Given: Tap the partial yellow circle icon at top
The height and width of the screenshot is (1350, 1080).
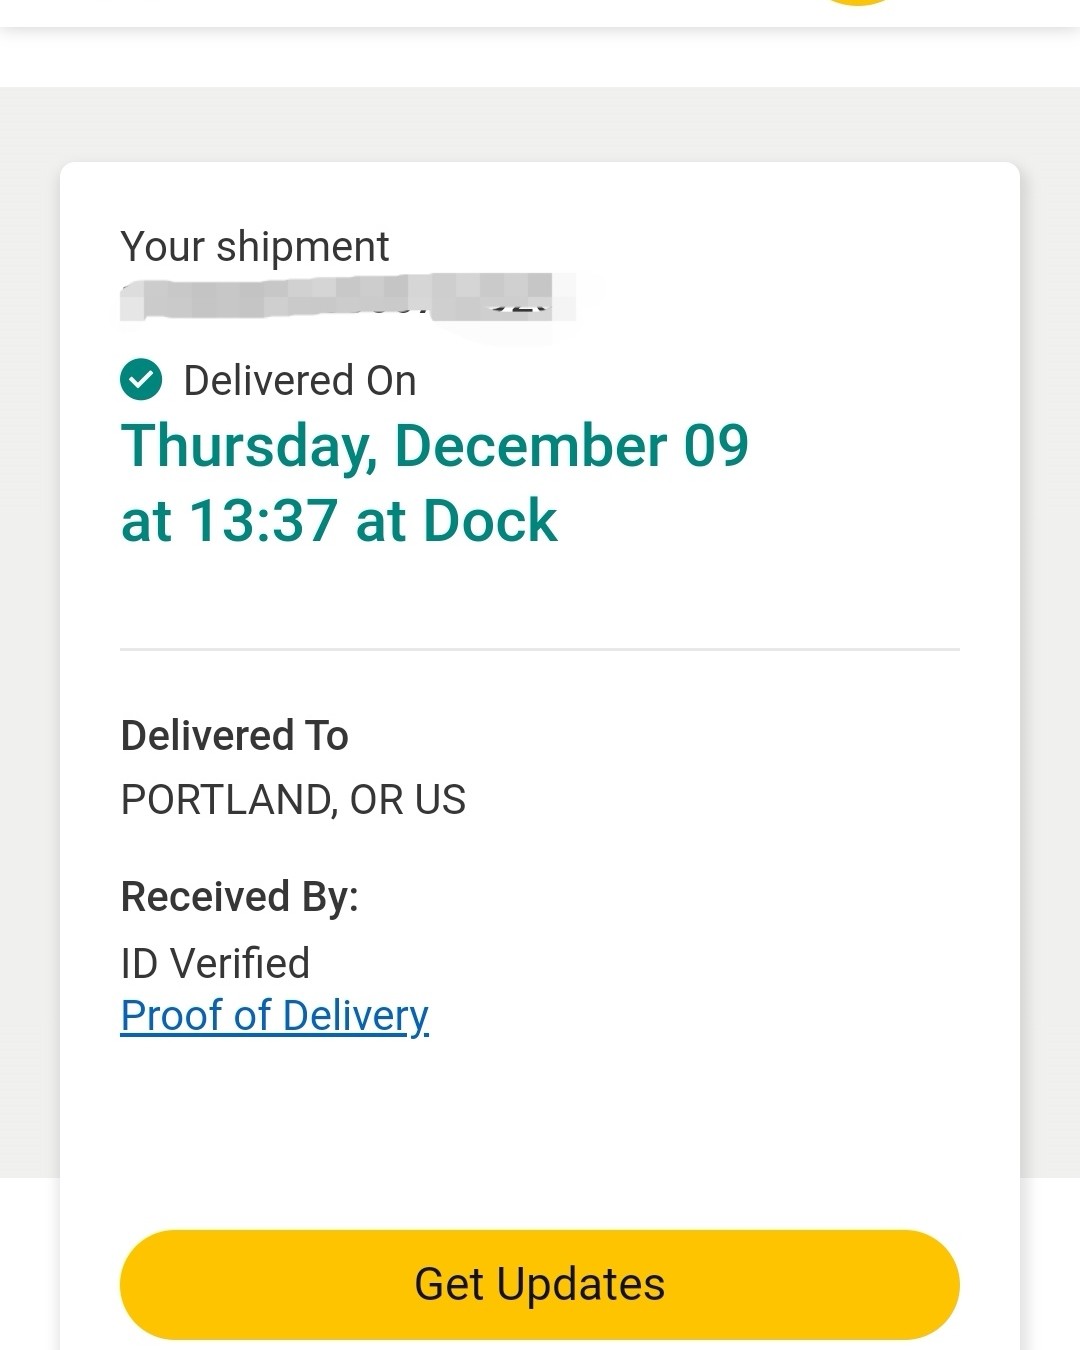Looking at the screenshot, I should (858, 3).
